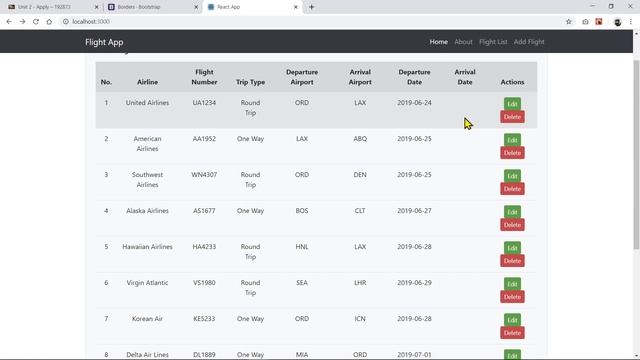Select flight number WN4307 cell
640x360 pixels.
(204, 175)
